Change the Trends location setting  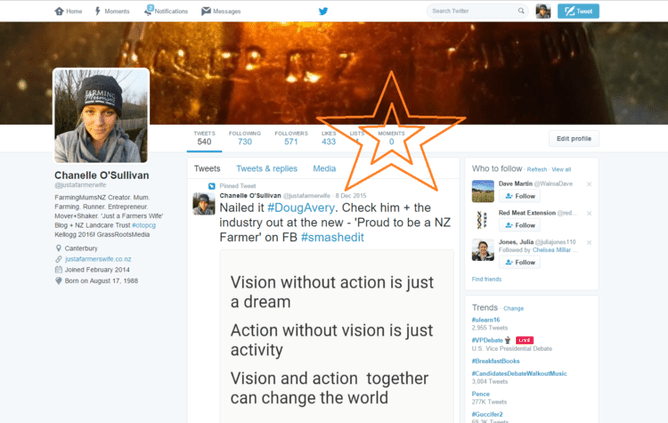pos(513,308)
